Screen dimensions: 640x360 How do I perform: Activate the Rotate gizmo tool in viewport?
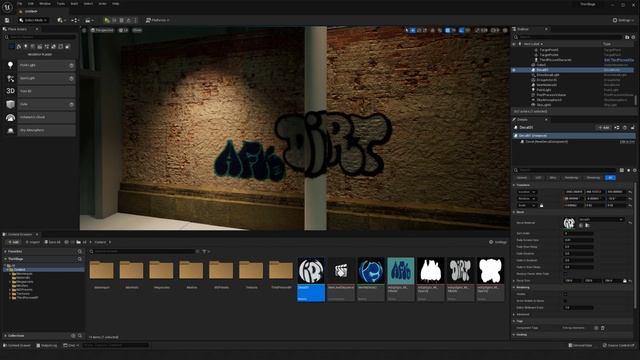click(x=419, y=30)
